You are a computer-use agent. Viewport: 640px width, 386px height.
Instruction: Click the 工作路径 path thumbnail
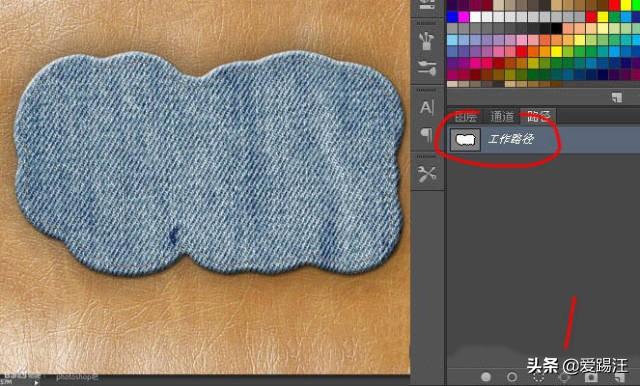click(x=465, y=140)
